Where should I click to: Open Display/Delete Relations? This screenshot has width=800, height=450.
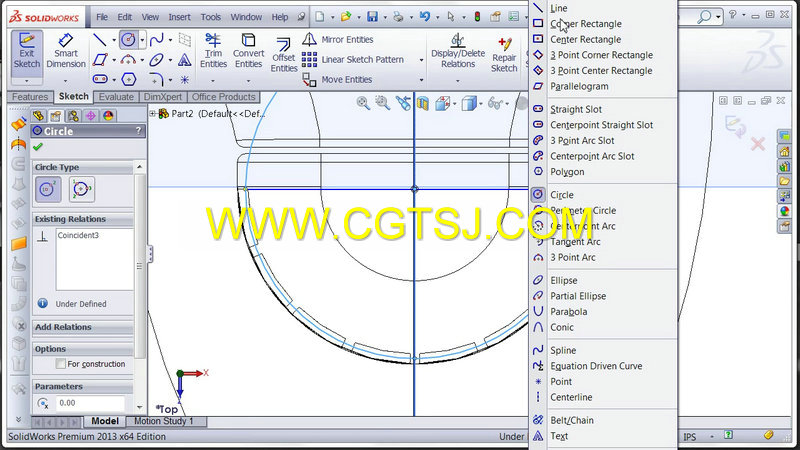pos(458,52)
